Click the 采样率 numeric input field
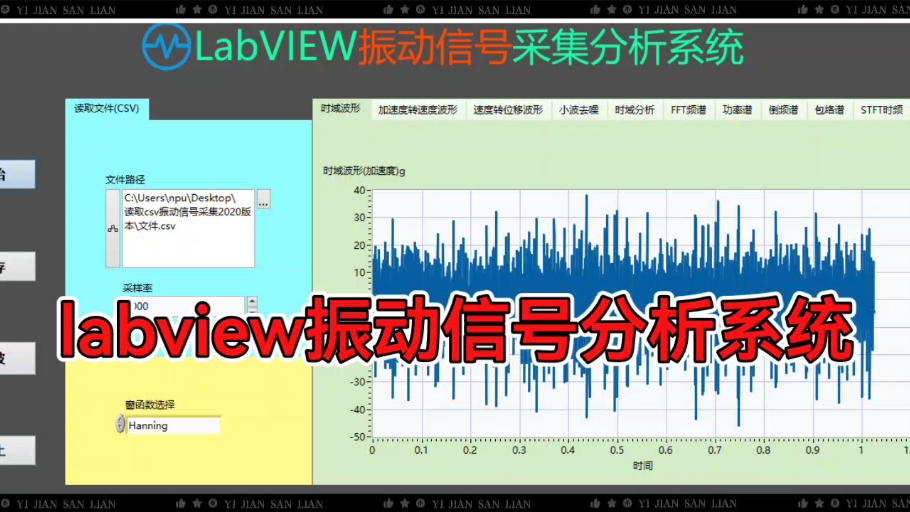 point(187,305)
